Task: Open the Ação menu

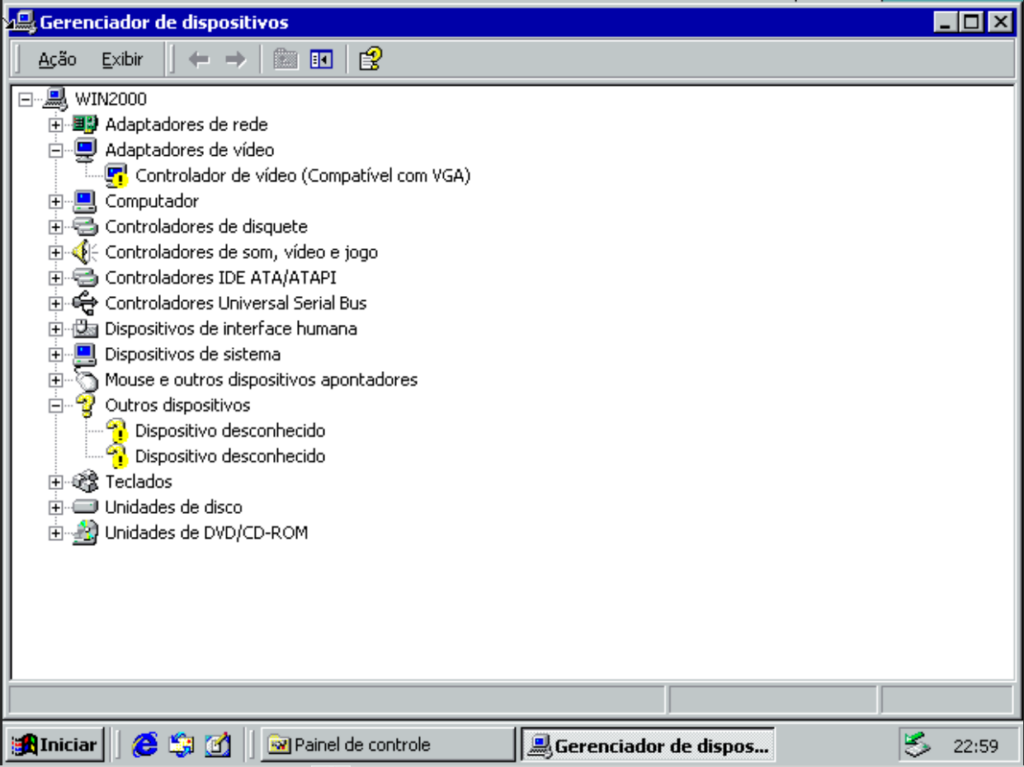Action: click(x=57, y=60)
